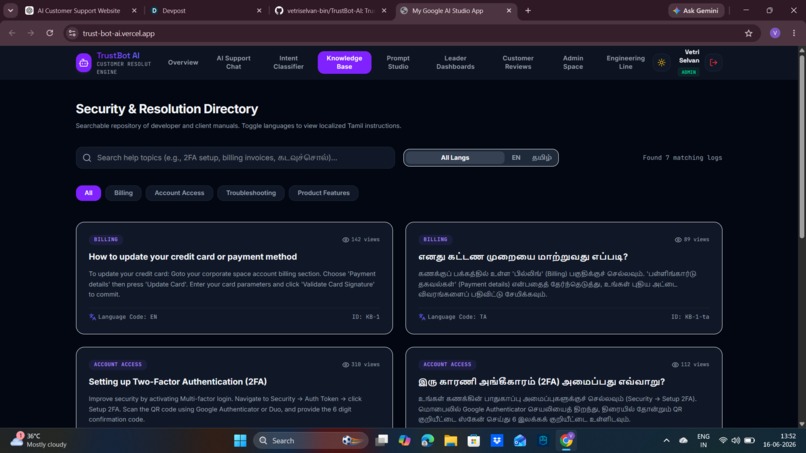Click translate icon next to Language Code: EN

[93, 317]
